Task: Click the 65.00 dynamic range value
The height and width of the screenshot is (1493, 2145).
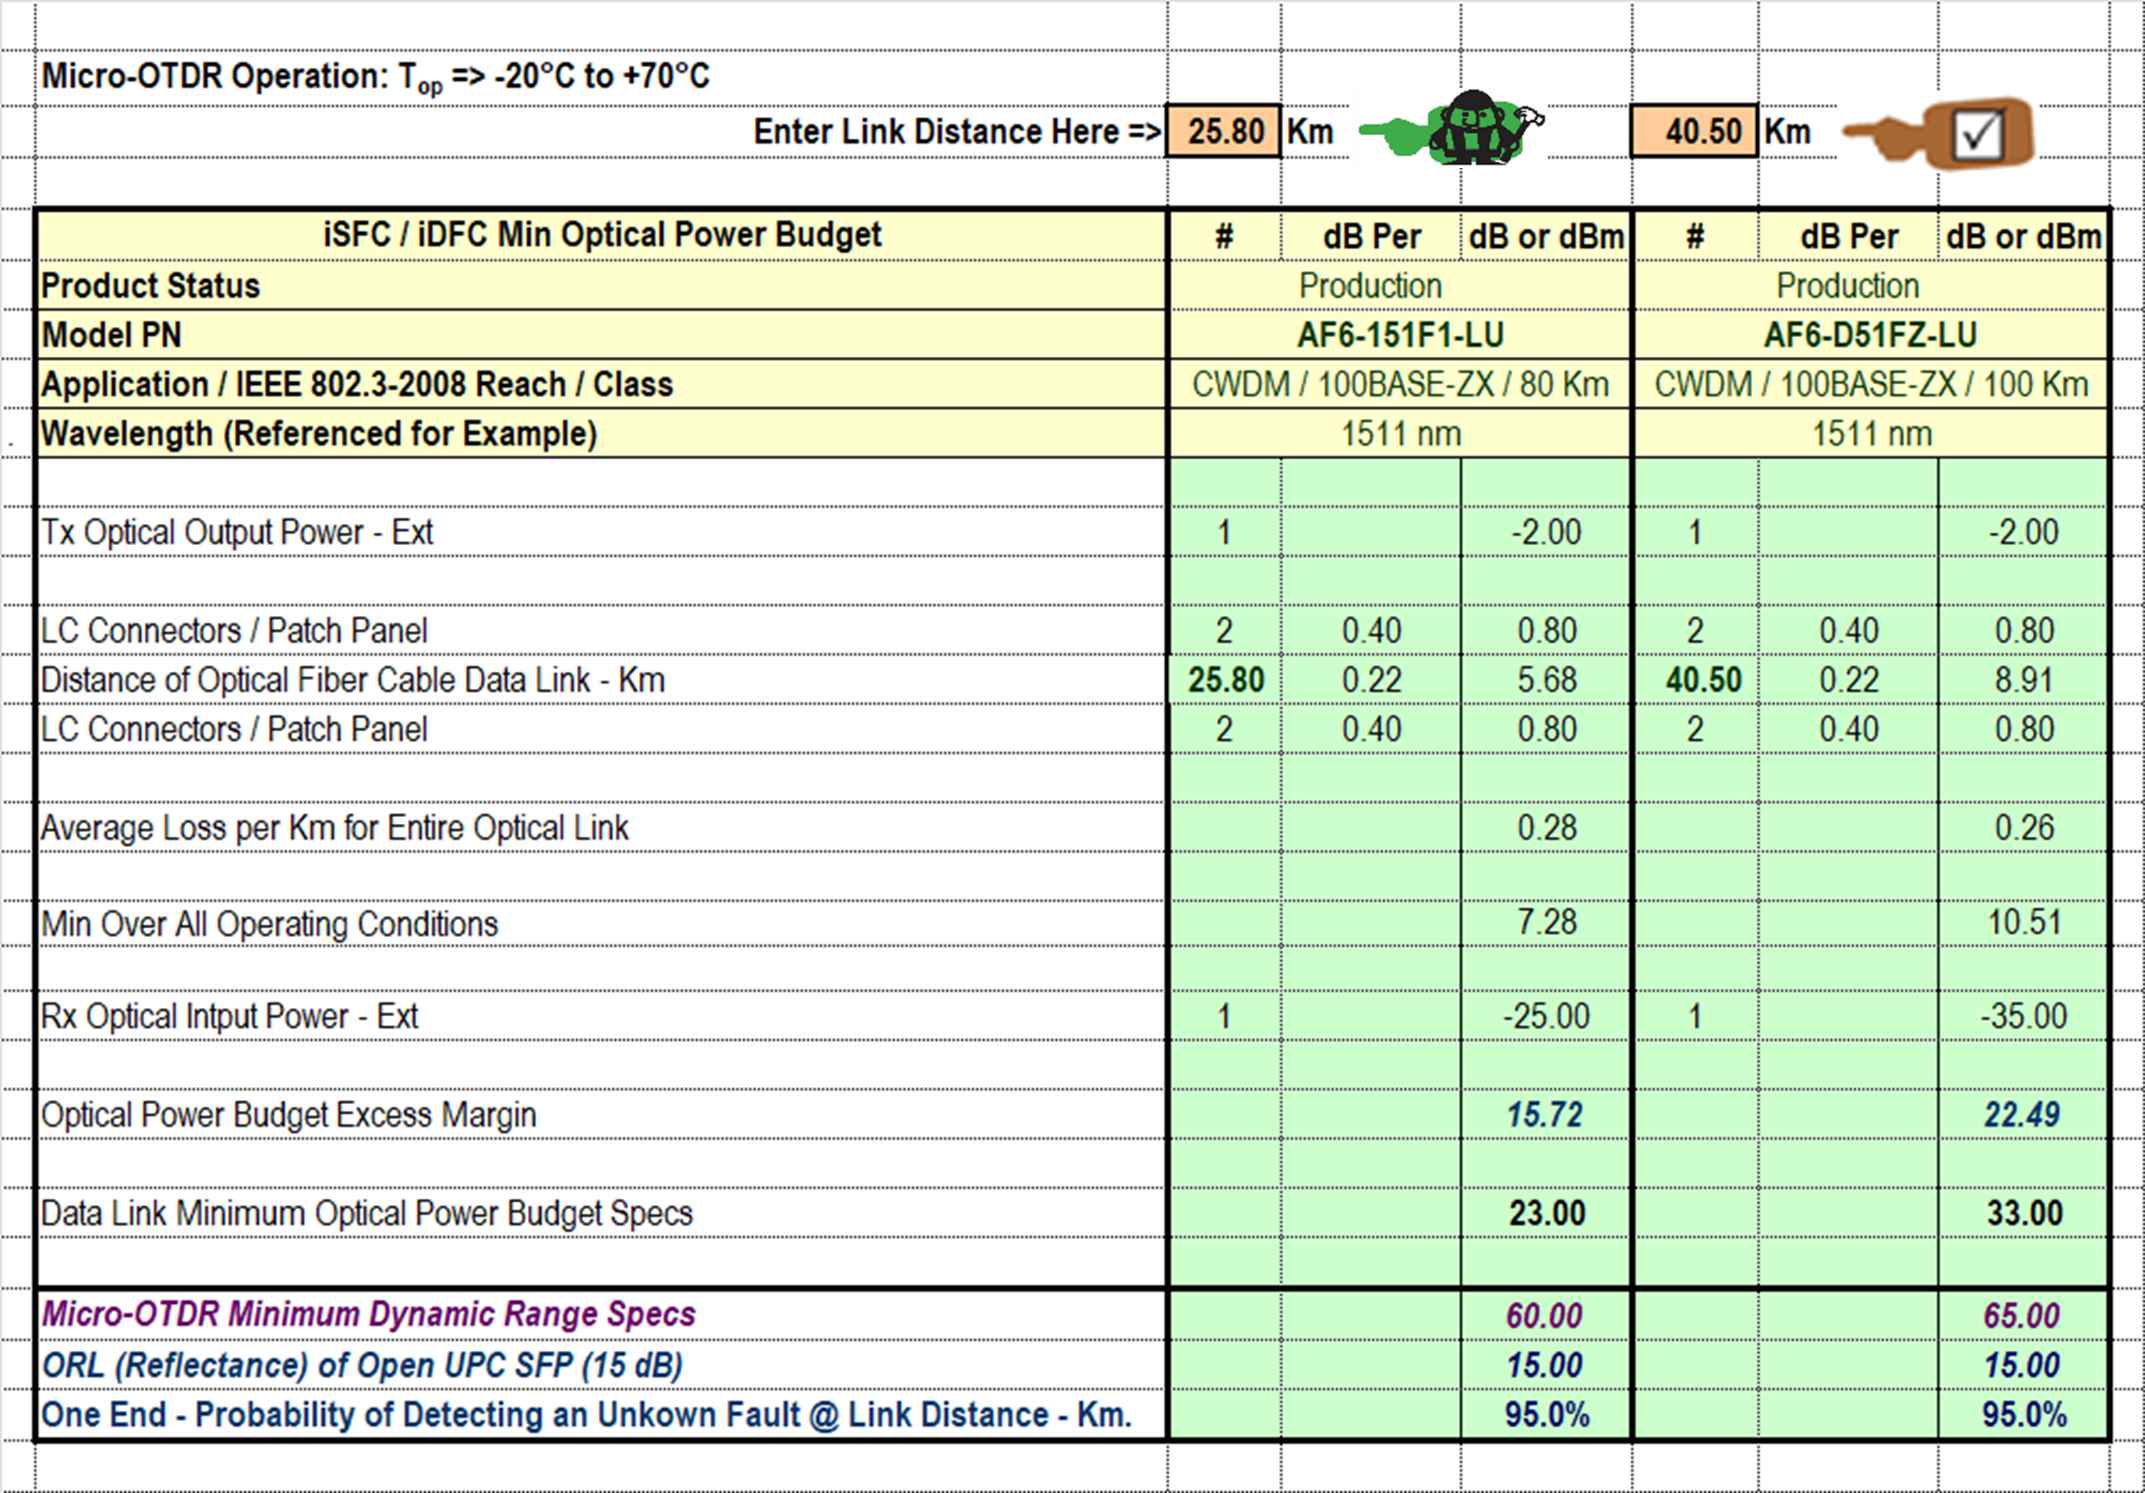Action: point(2022,1315)
